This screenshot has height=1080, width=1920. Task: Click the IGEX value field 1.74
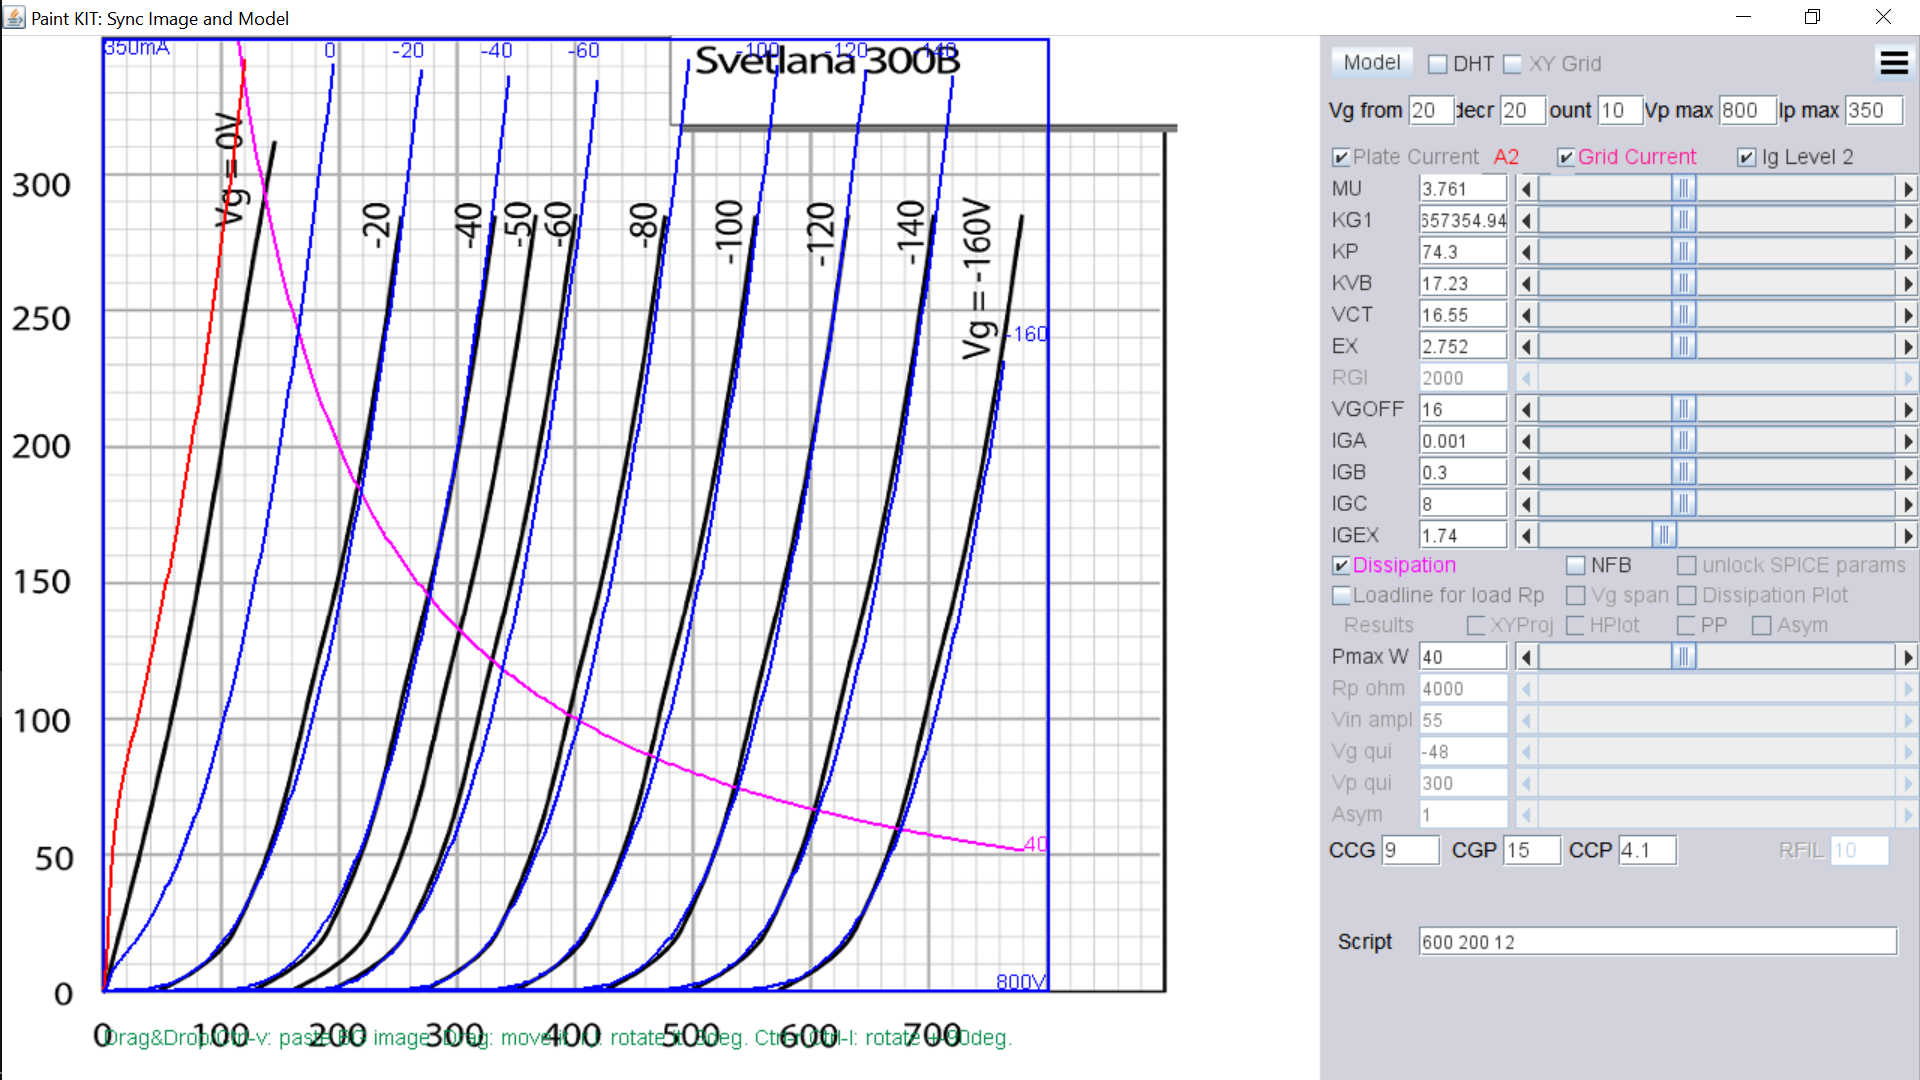click(1463, 536)
